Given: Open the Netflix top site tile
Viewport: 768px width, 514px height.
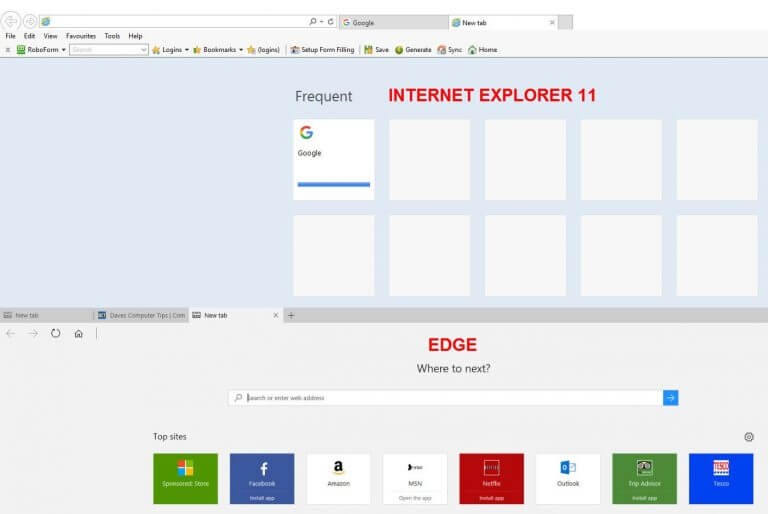Looking at the screenshot, I should (x=491, y=479).
